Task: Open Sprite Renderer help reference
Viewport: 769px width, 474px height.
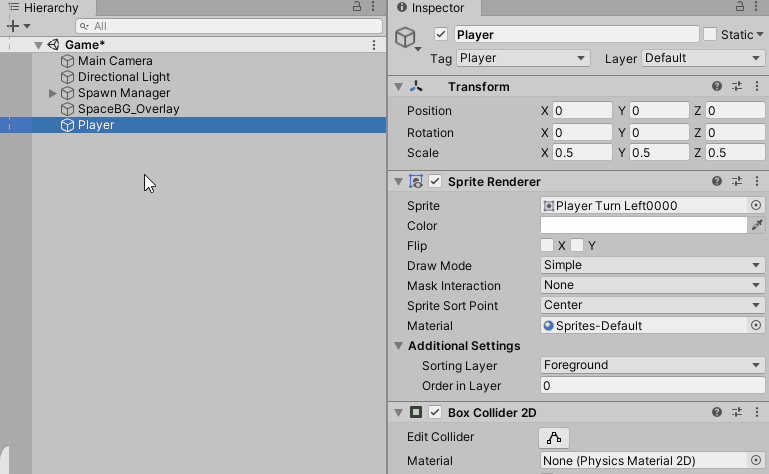Action: pos(717,182)
